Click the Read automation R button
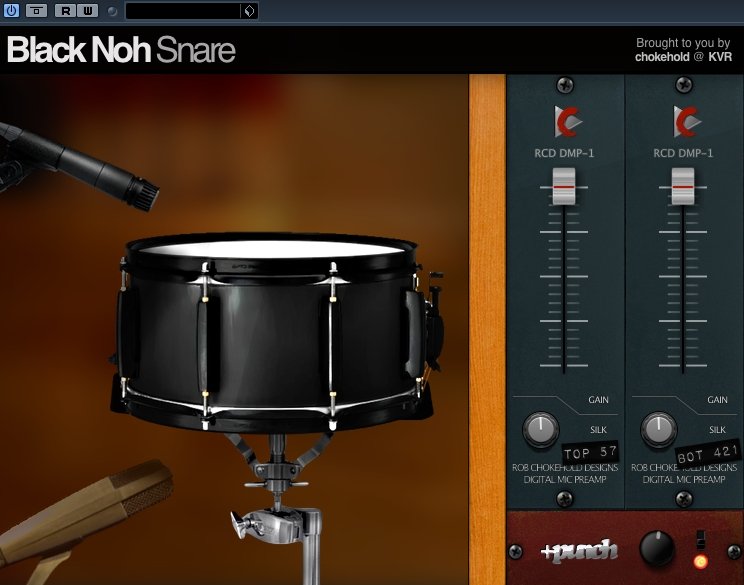The height and width of the screenshot is (585, 744). click(x=65, y=10)
